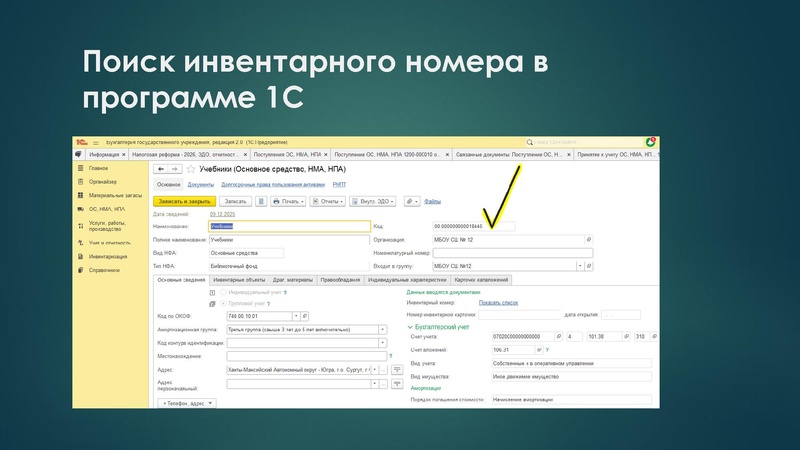
Task: Open Долгосрочные права пользования активами link
Action: (x=273, y=185)
